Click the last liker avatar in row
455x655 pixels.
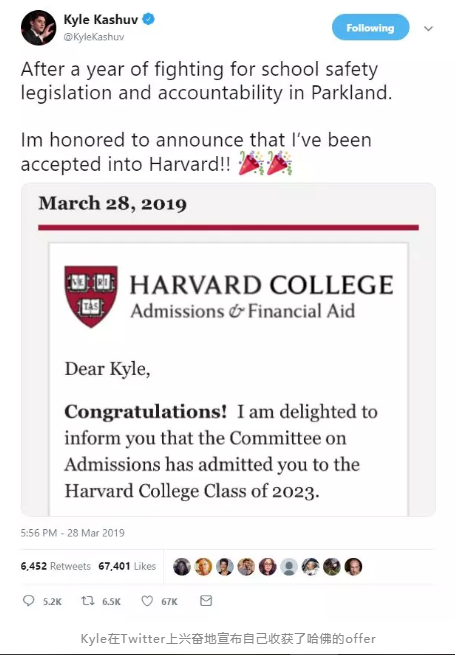click(353, 566)
